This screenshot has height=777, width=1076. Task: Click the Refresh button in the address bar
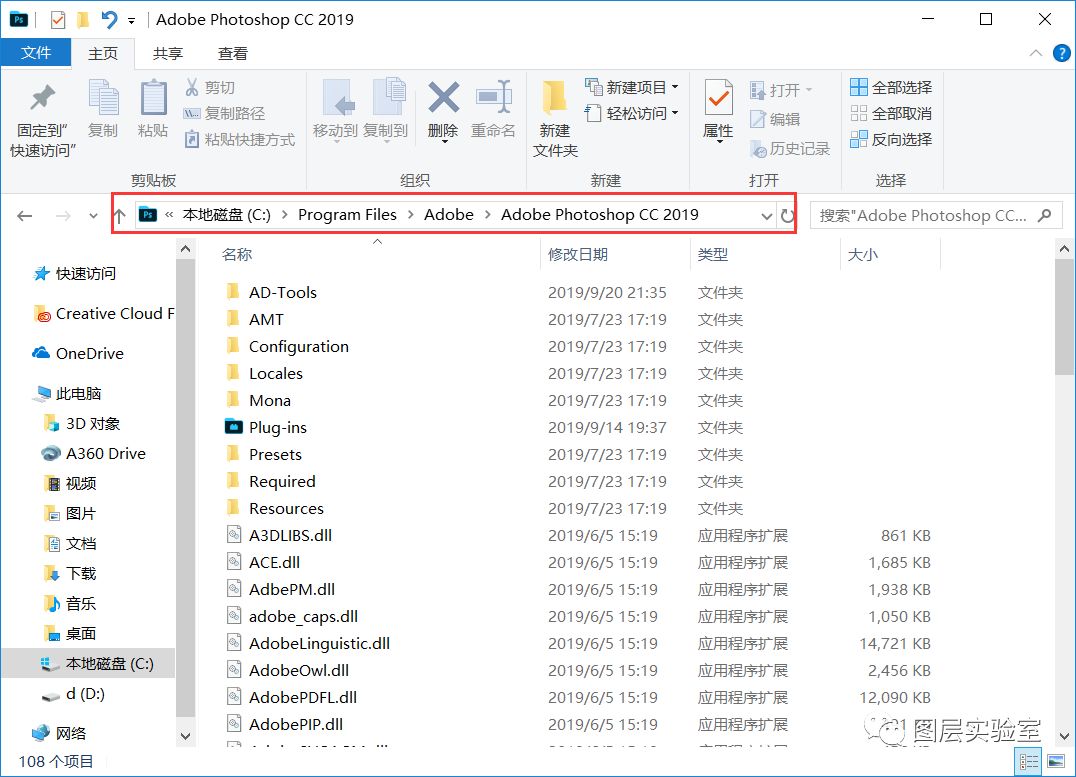[787, 216]
